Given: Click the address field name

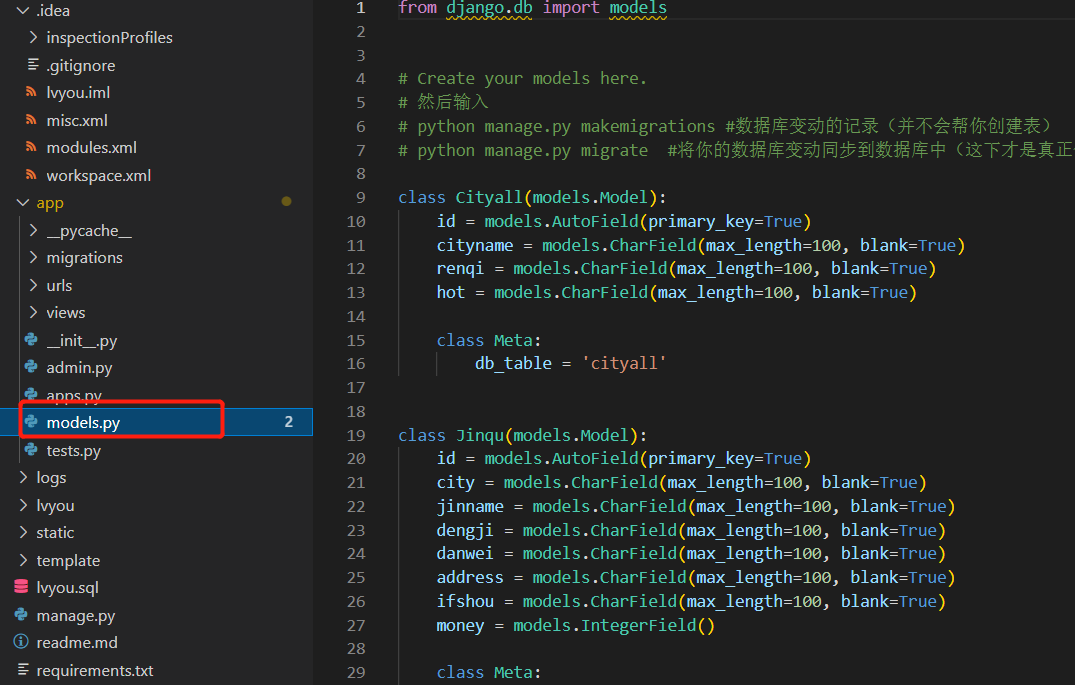Looking at the screenshot, I should point(470,577).
